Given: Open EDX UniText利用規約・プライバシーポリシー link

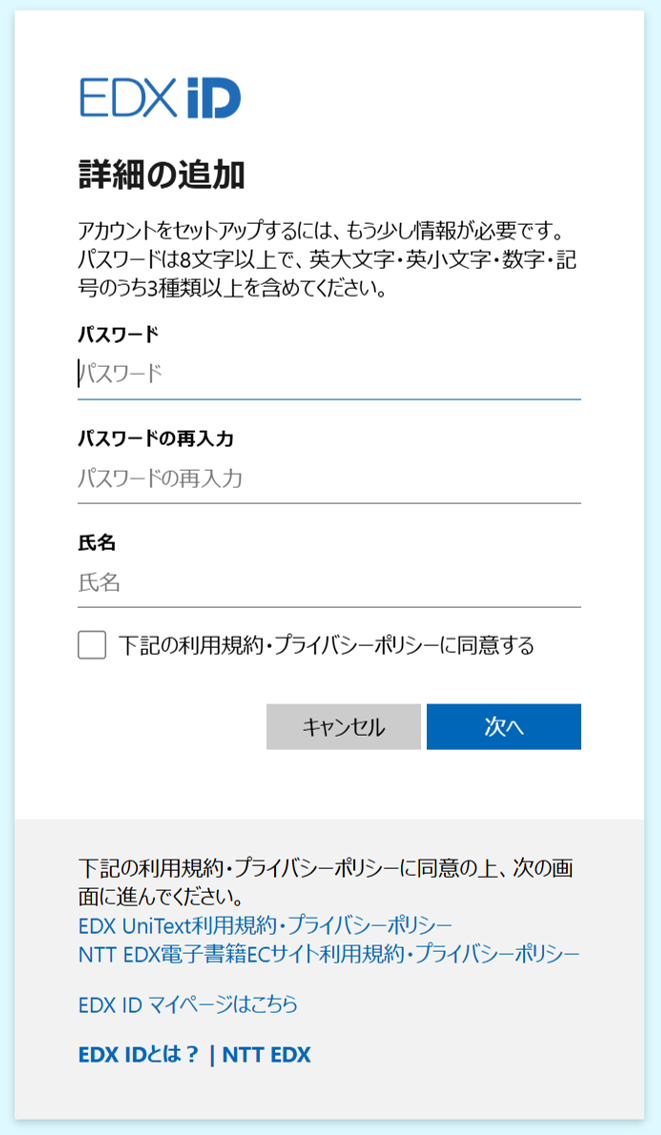Looking at the screenshot, I should click(x=265, y=924).
